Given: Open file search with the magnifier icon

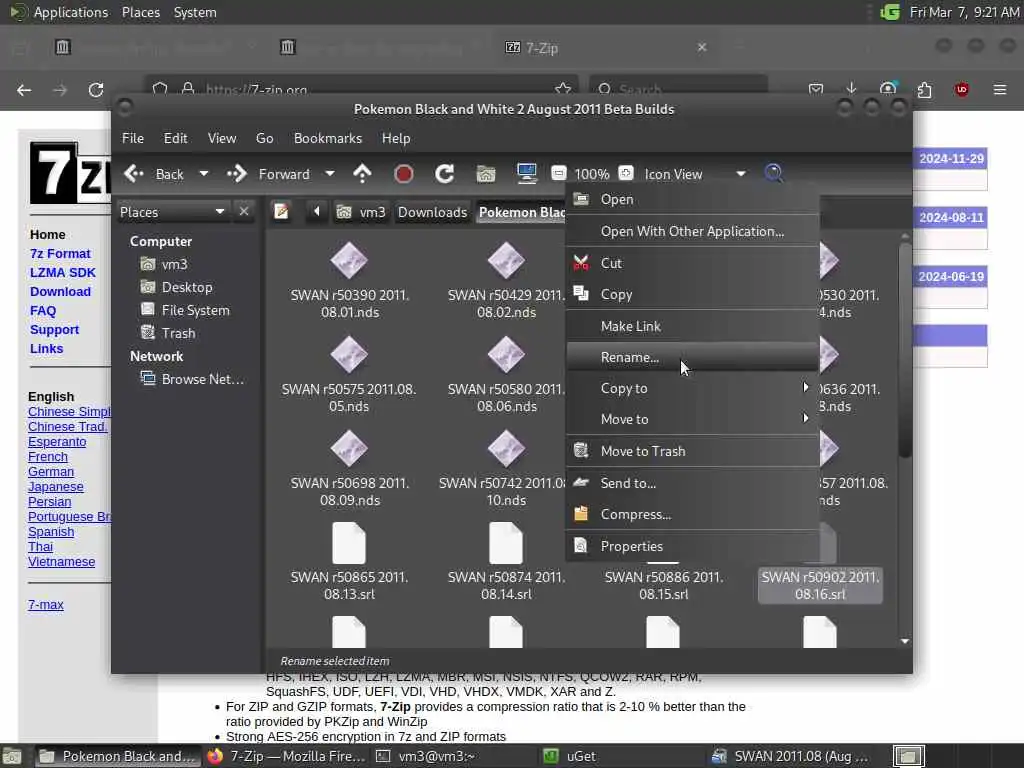Looking at the screenshot, I should click(x=773, y=174).
